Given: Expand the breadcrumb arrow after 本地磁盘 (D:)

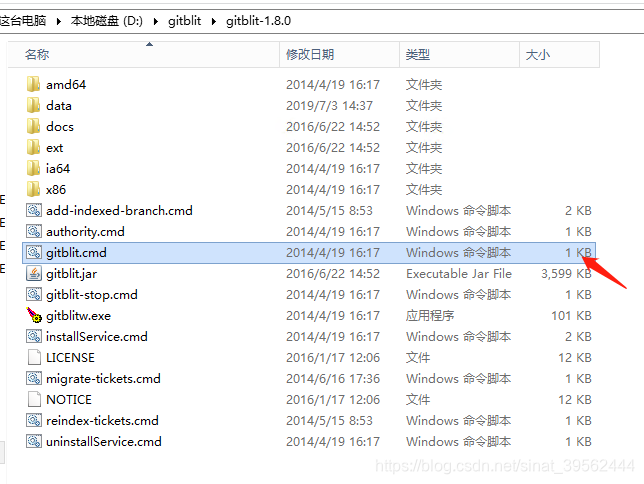Looking at the screenshot, I should (156, 21).
